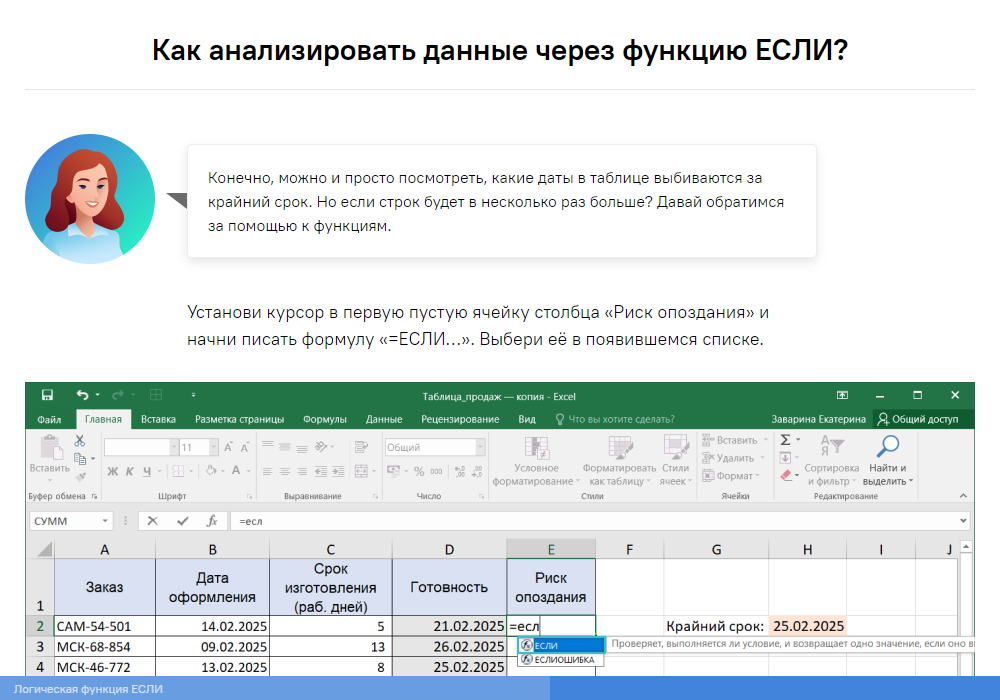Click the Cut scissors icon
Viewport: 1000px width, 700px height.
click(79, 441)
